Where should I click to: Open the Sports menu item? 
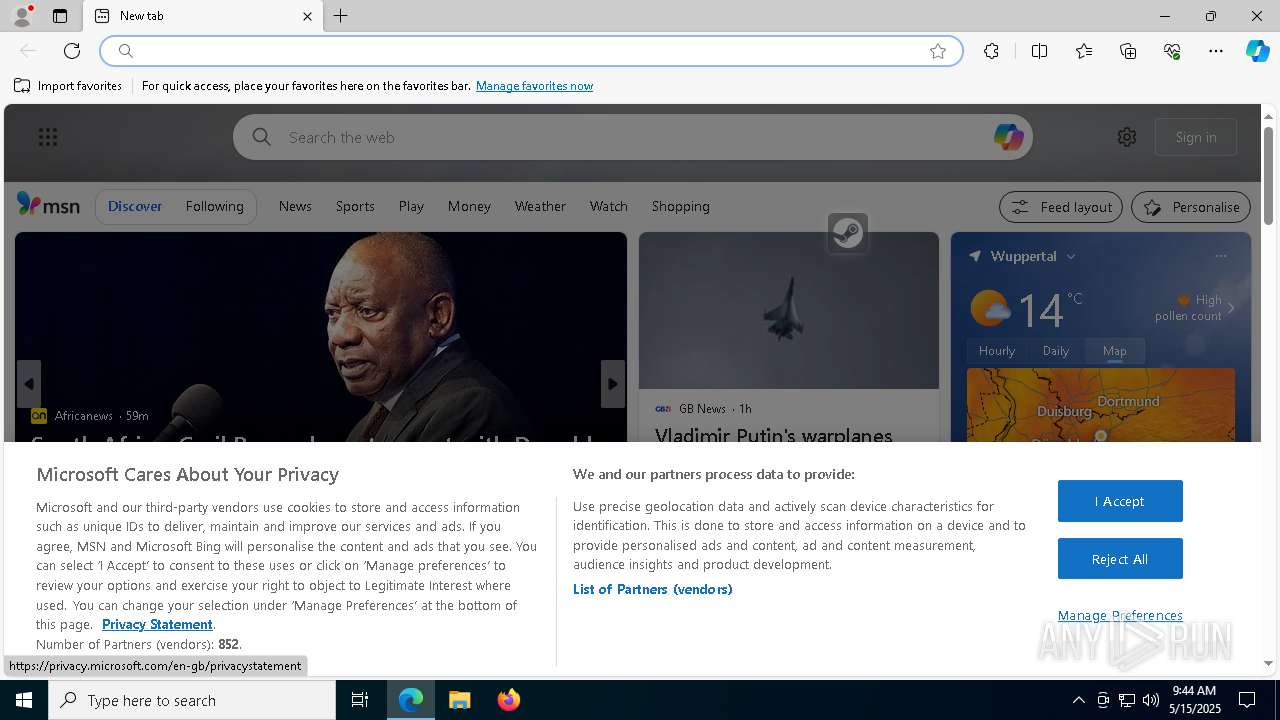point(355,206)
